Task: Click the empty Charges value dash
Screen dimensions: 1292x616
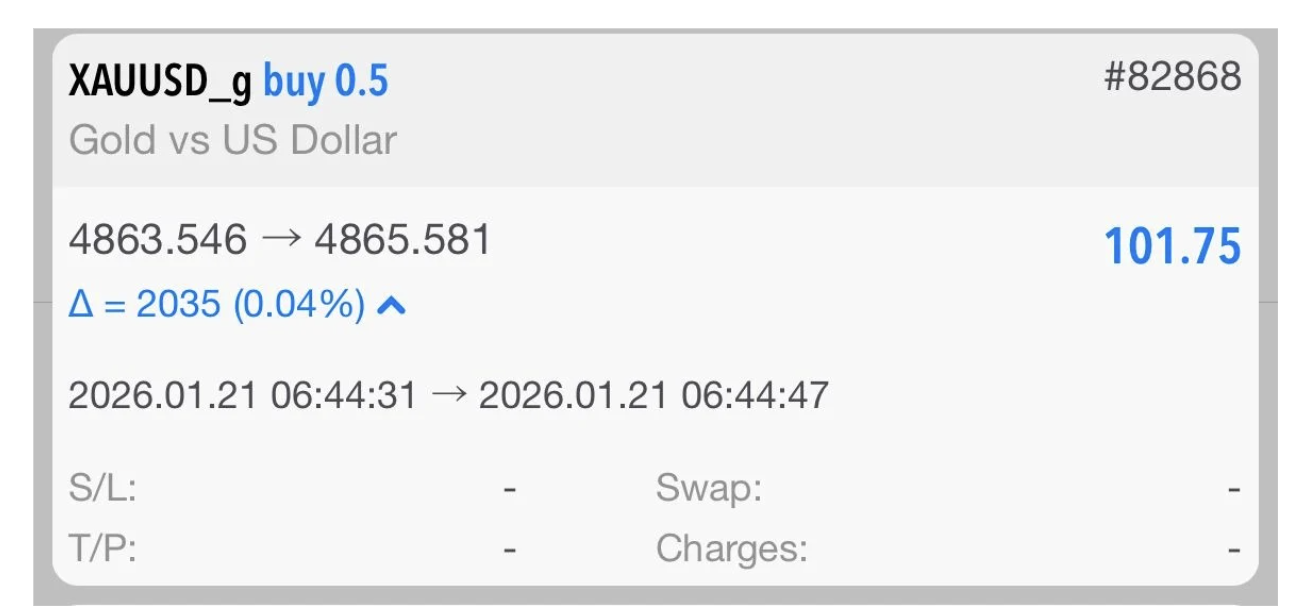Action: point(1235,549)
